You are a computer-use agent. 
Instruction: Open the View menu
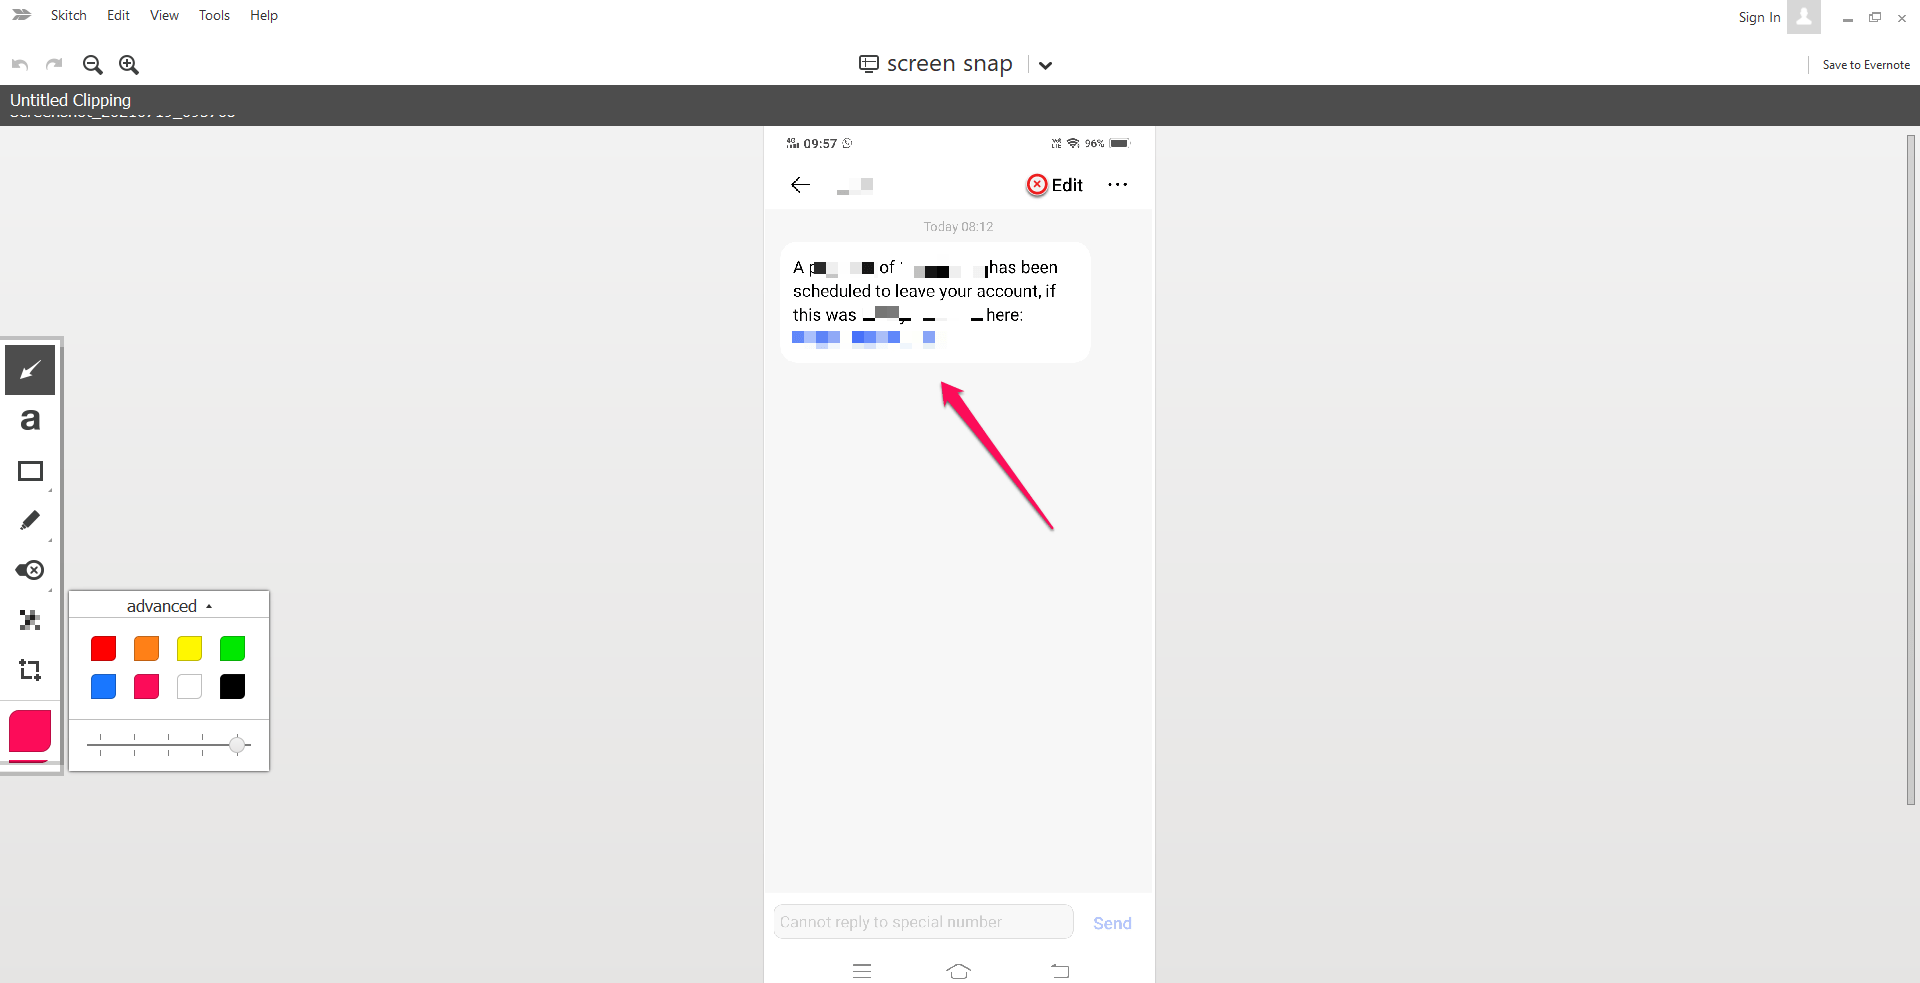164,15
